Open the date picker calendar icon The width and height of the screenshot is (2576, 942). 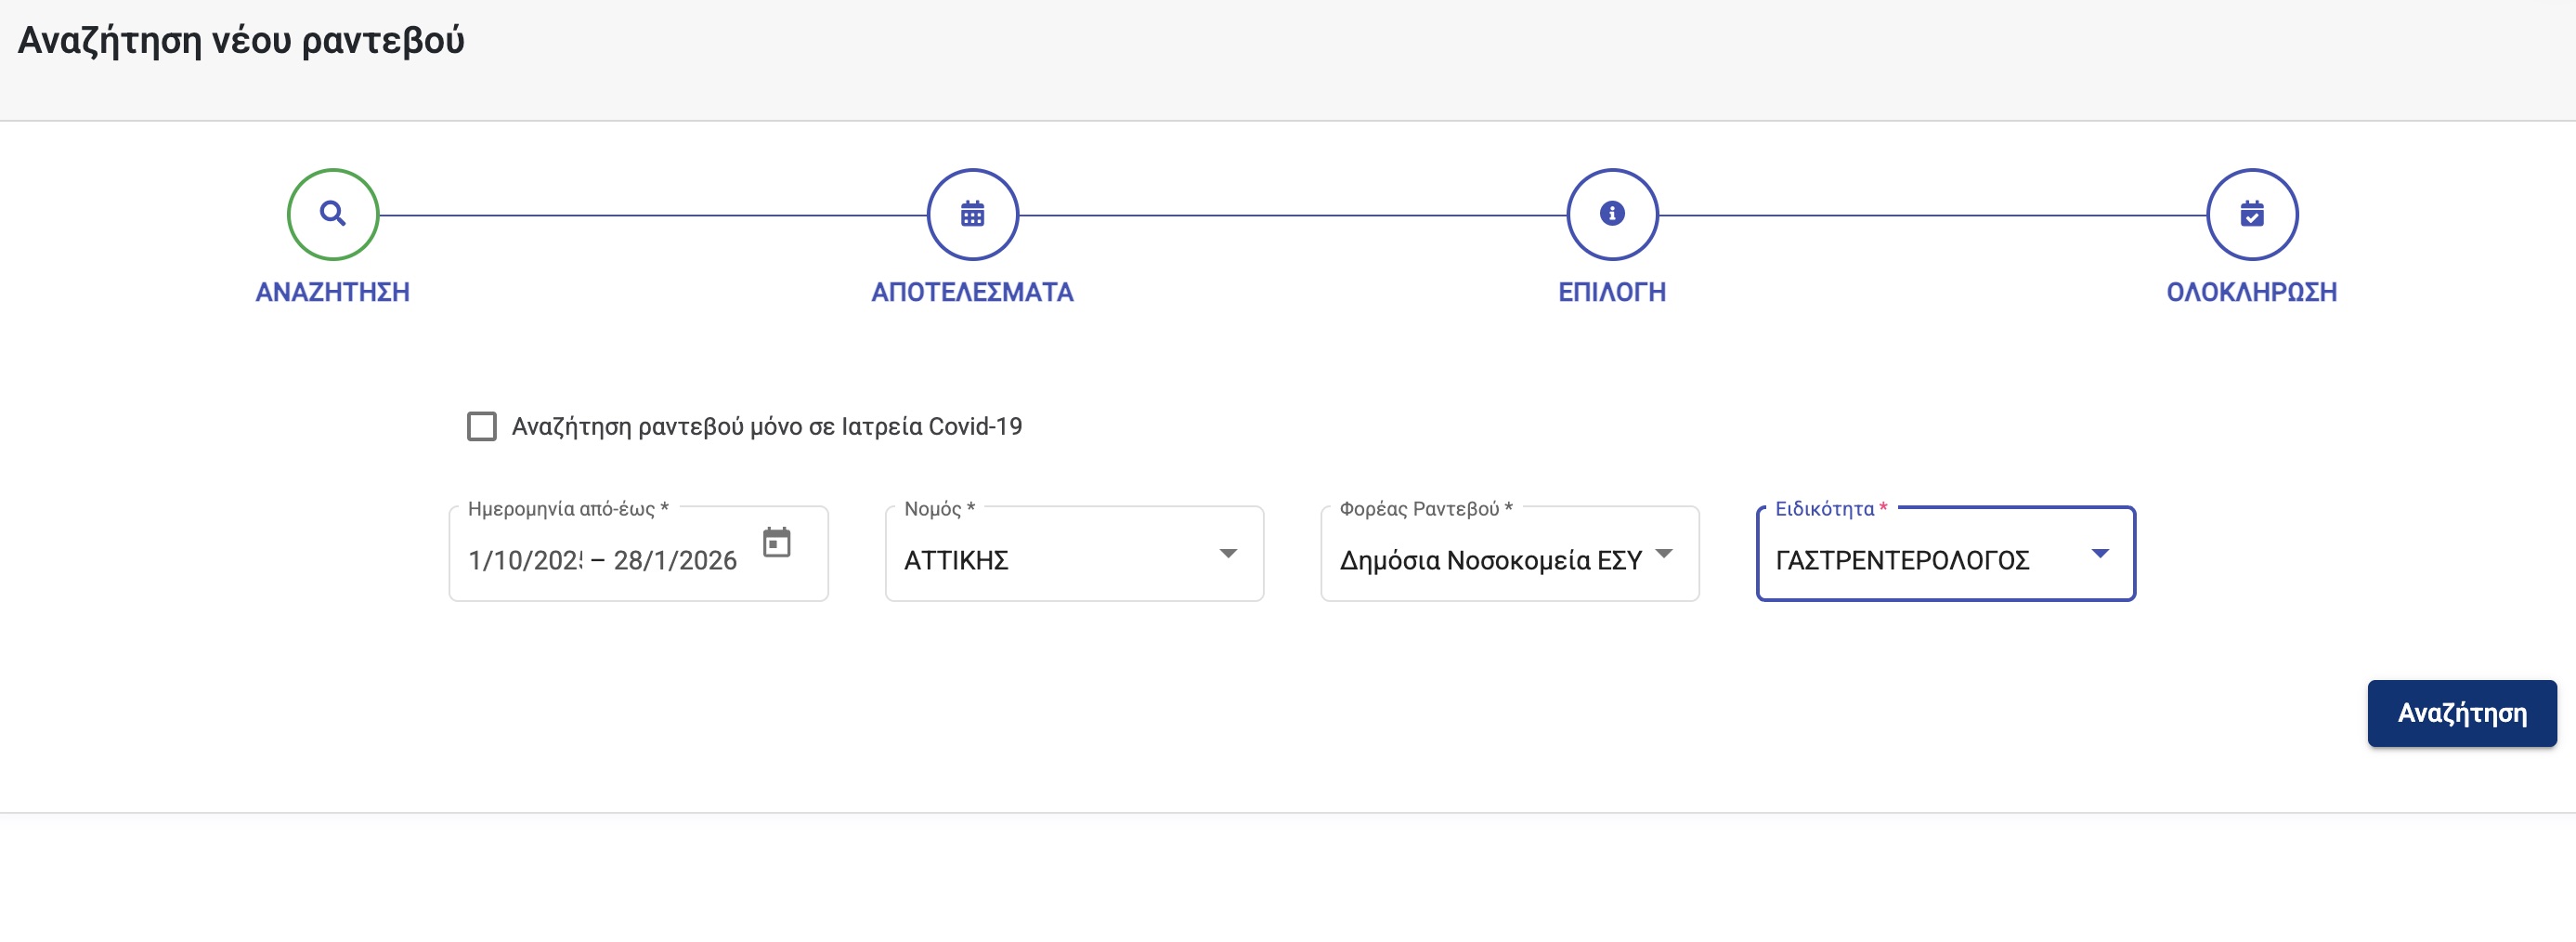pos(776,543)
